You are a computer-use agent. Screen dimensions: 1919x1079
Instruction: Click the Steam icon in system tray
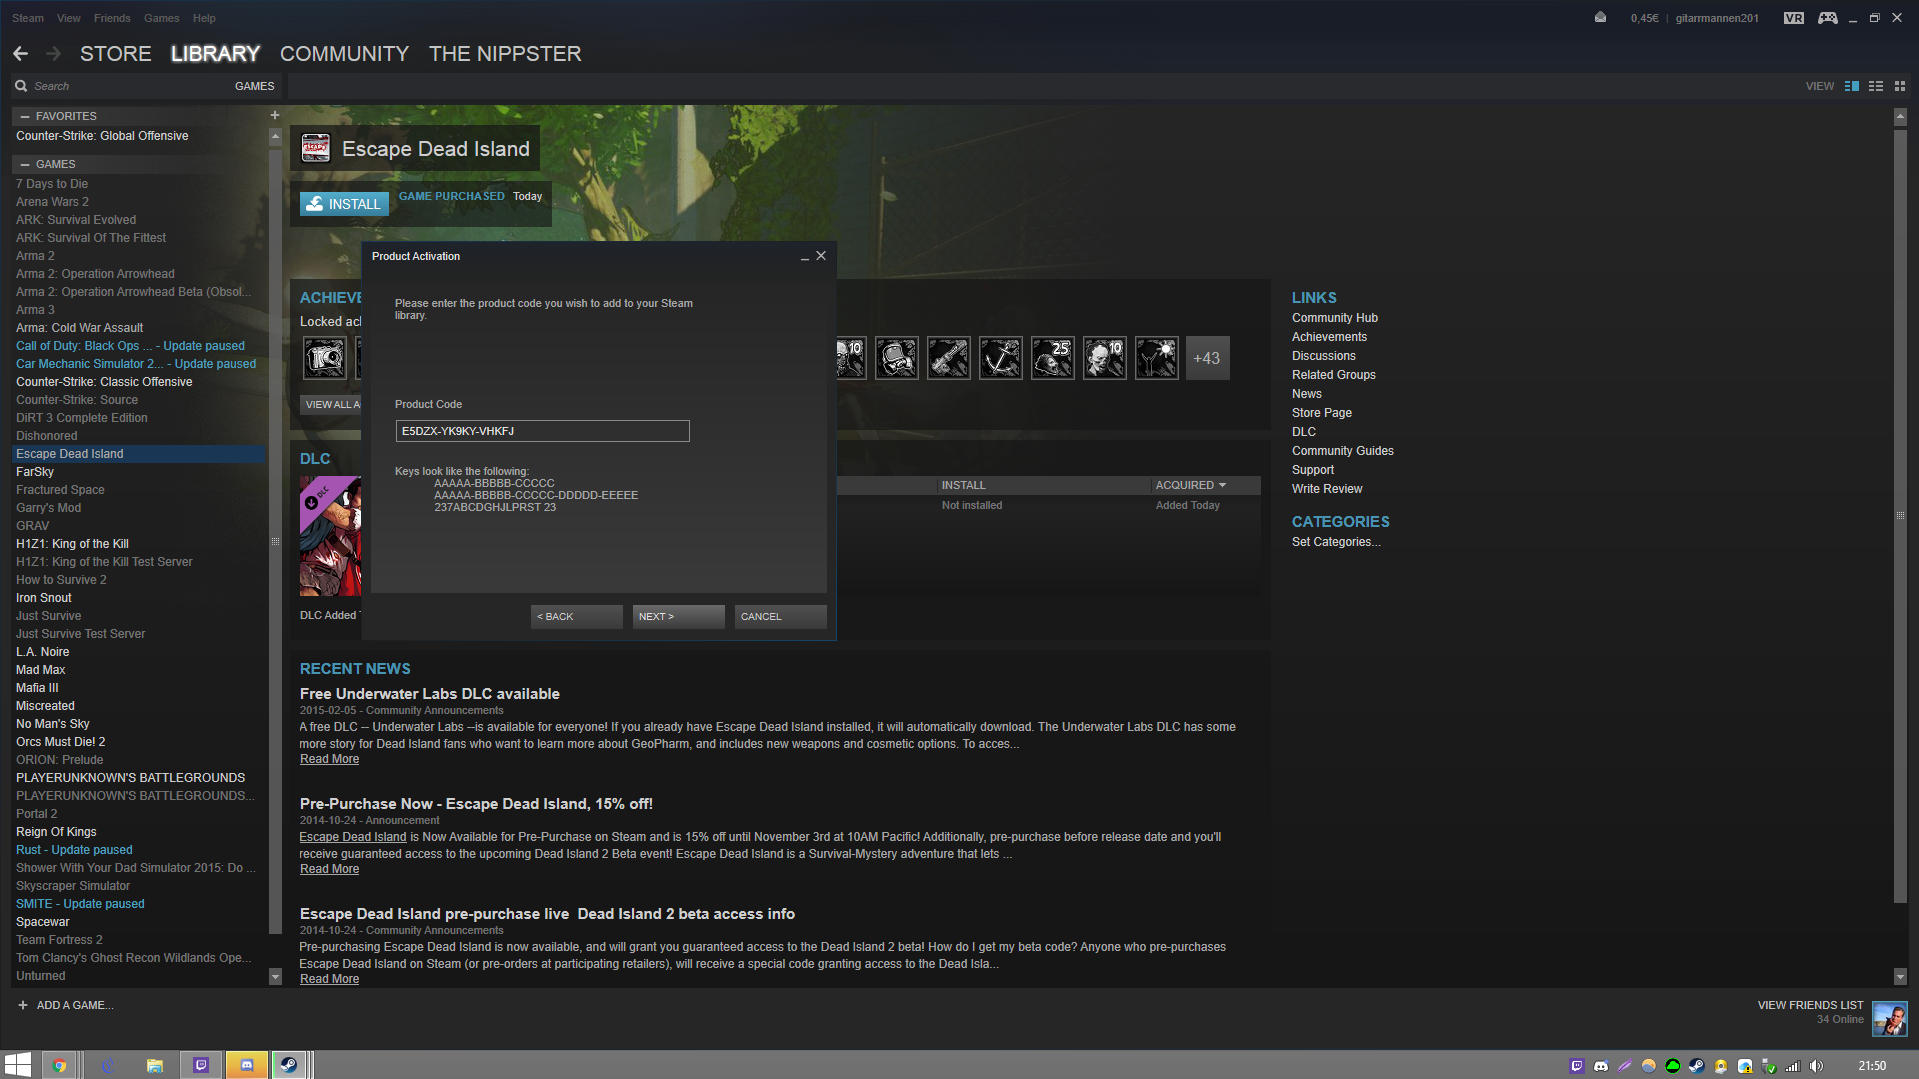pyautogui.click(x=1696, y=1066)
